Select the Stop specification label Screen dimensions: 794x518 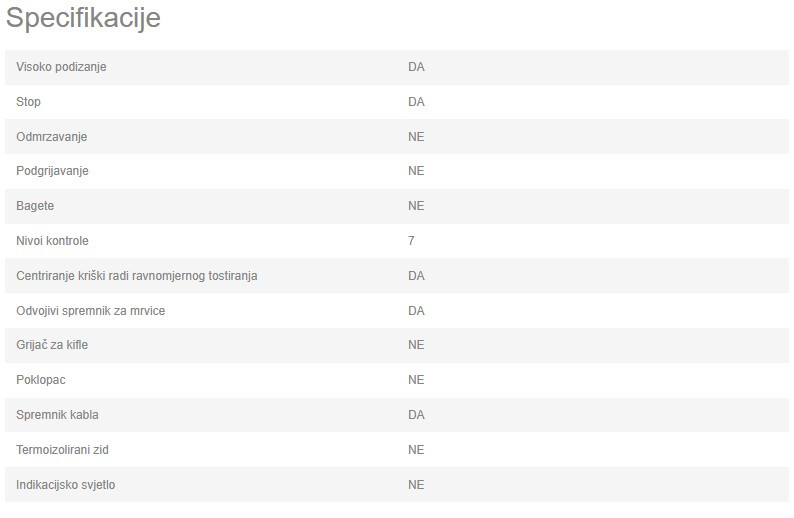coord(28,102)
